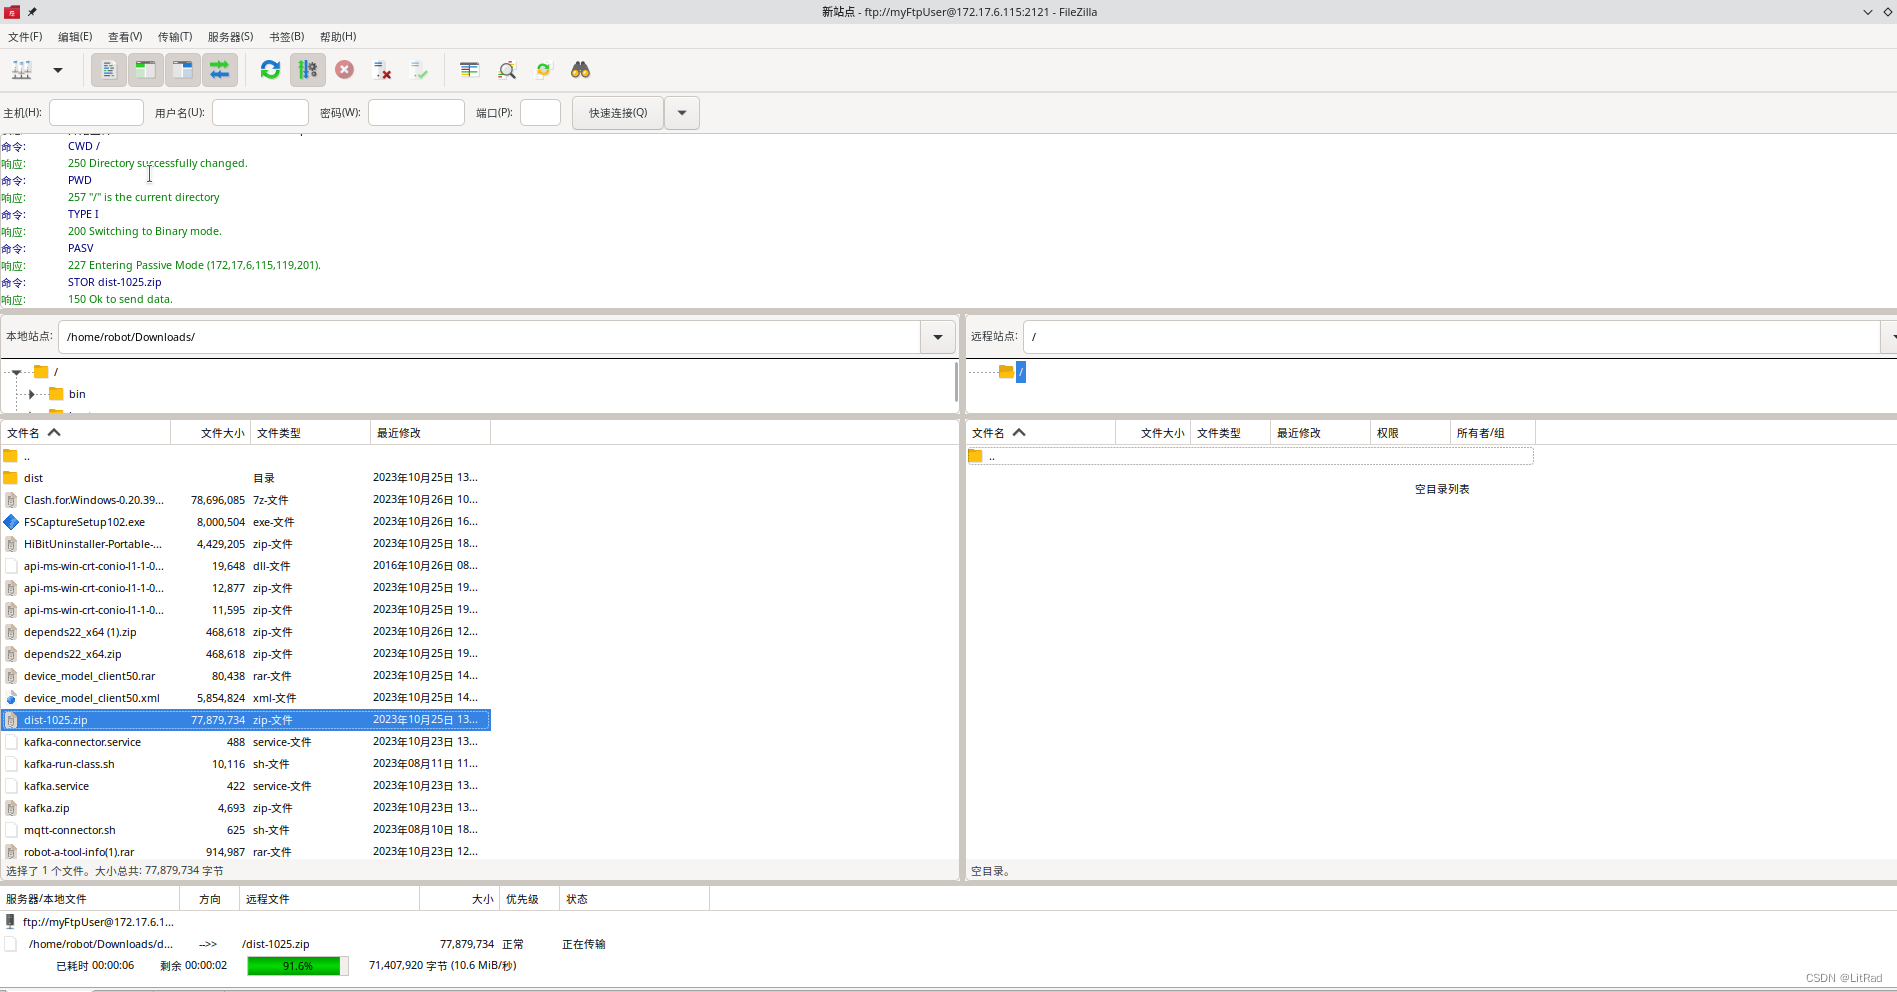Select kafka-run-class.sh file
The height and width of the screenshot is (992, 1897).
pyautogui.click(x=246, y=764)
